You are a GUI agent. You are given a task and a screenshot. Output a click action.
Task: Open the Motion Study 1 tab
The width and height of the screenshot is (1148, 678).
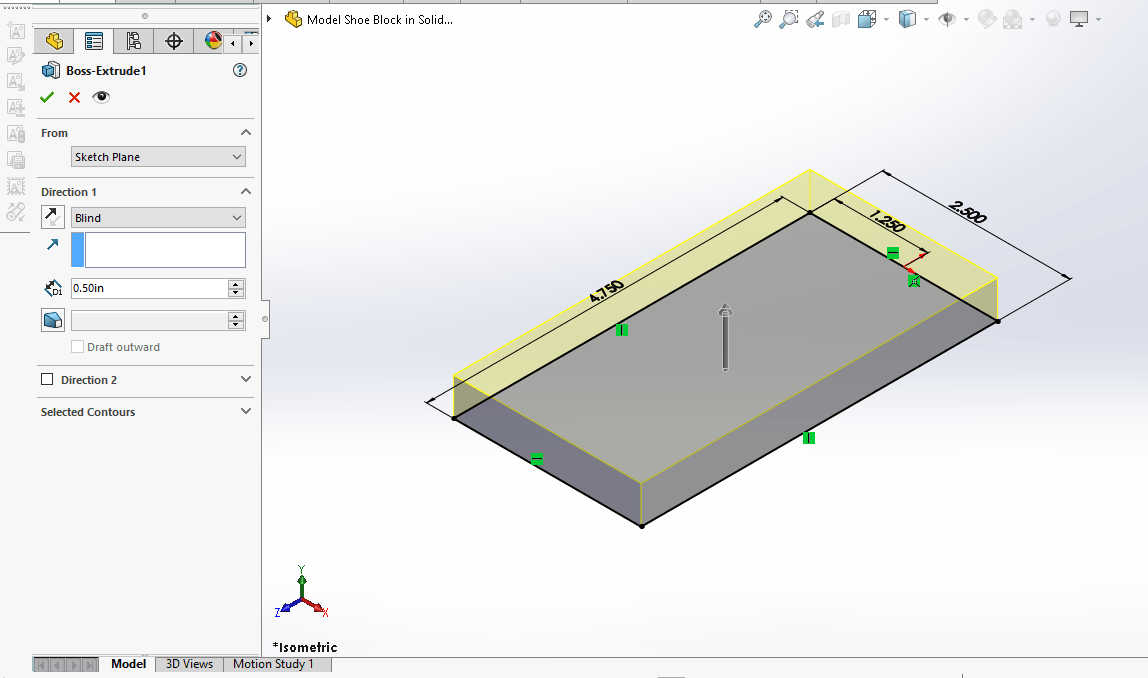(x=273, y=664)
